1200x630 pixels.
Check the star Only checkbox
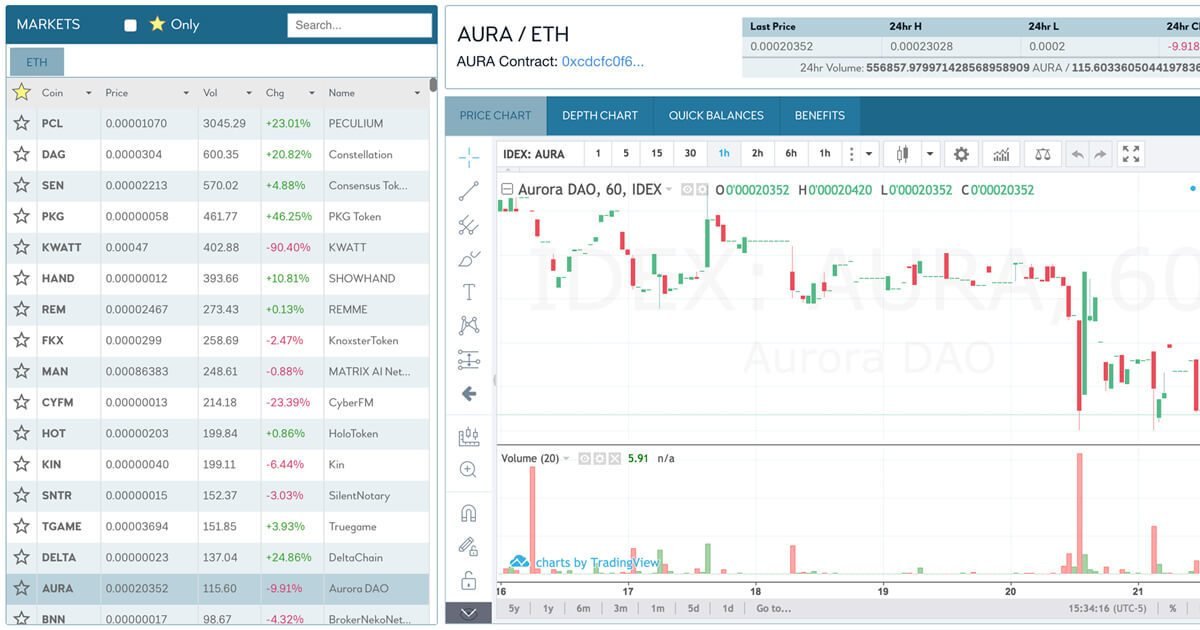pyautogui.click(x=130, y=25)
